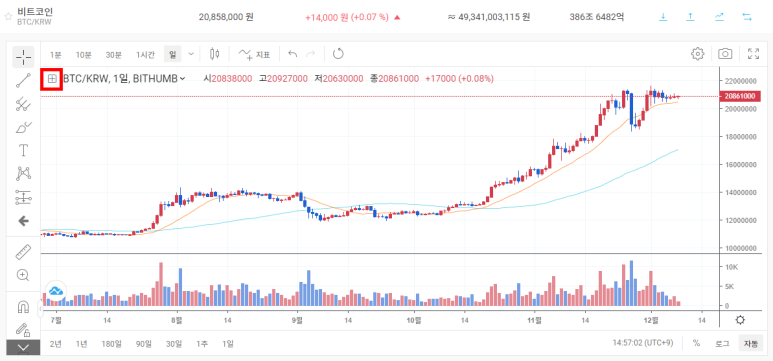773x361 pixels.
Task: Toggle 자동 auto scale
Action: click(x=751, y=343)
